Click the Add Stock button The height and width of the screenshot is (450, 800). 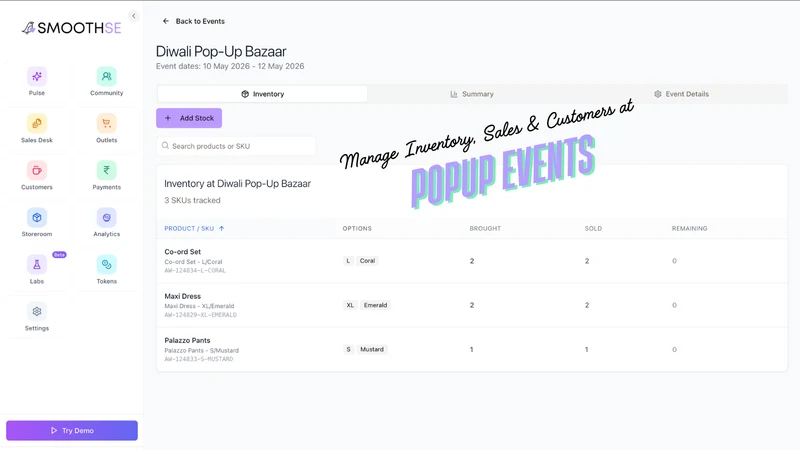(x=189, y=118)
